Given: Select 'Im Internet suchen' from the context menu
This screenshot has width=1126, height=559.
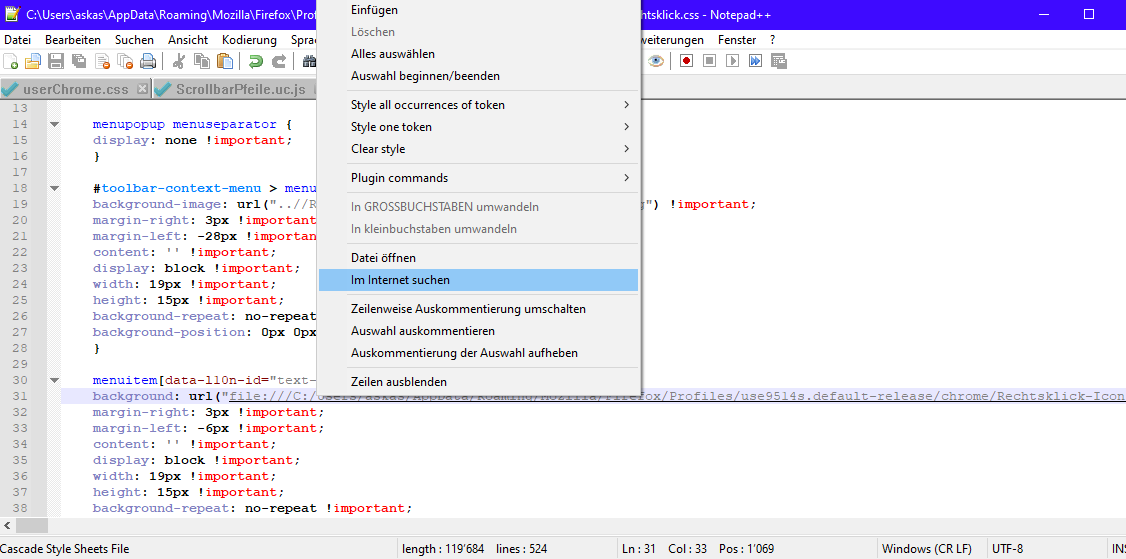Looking at the screenshot, I should (x=400, y=280).
